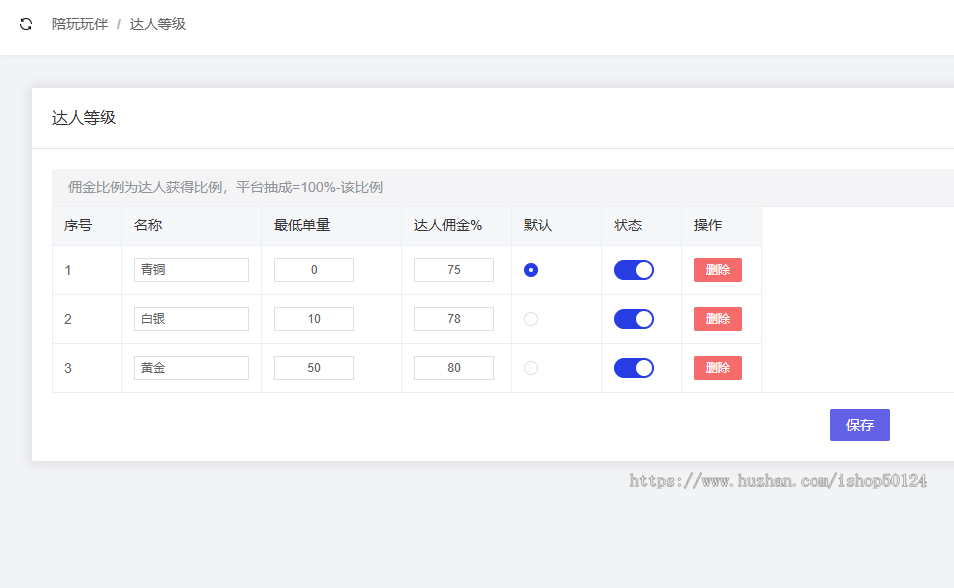
Task: Click row number 1 in the table
Action: click(x=68, y=270)
